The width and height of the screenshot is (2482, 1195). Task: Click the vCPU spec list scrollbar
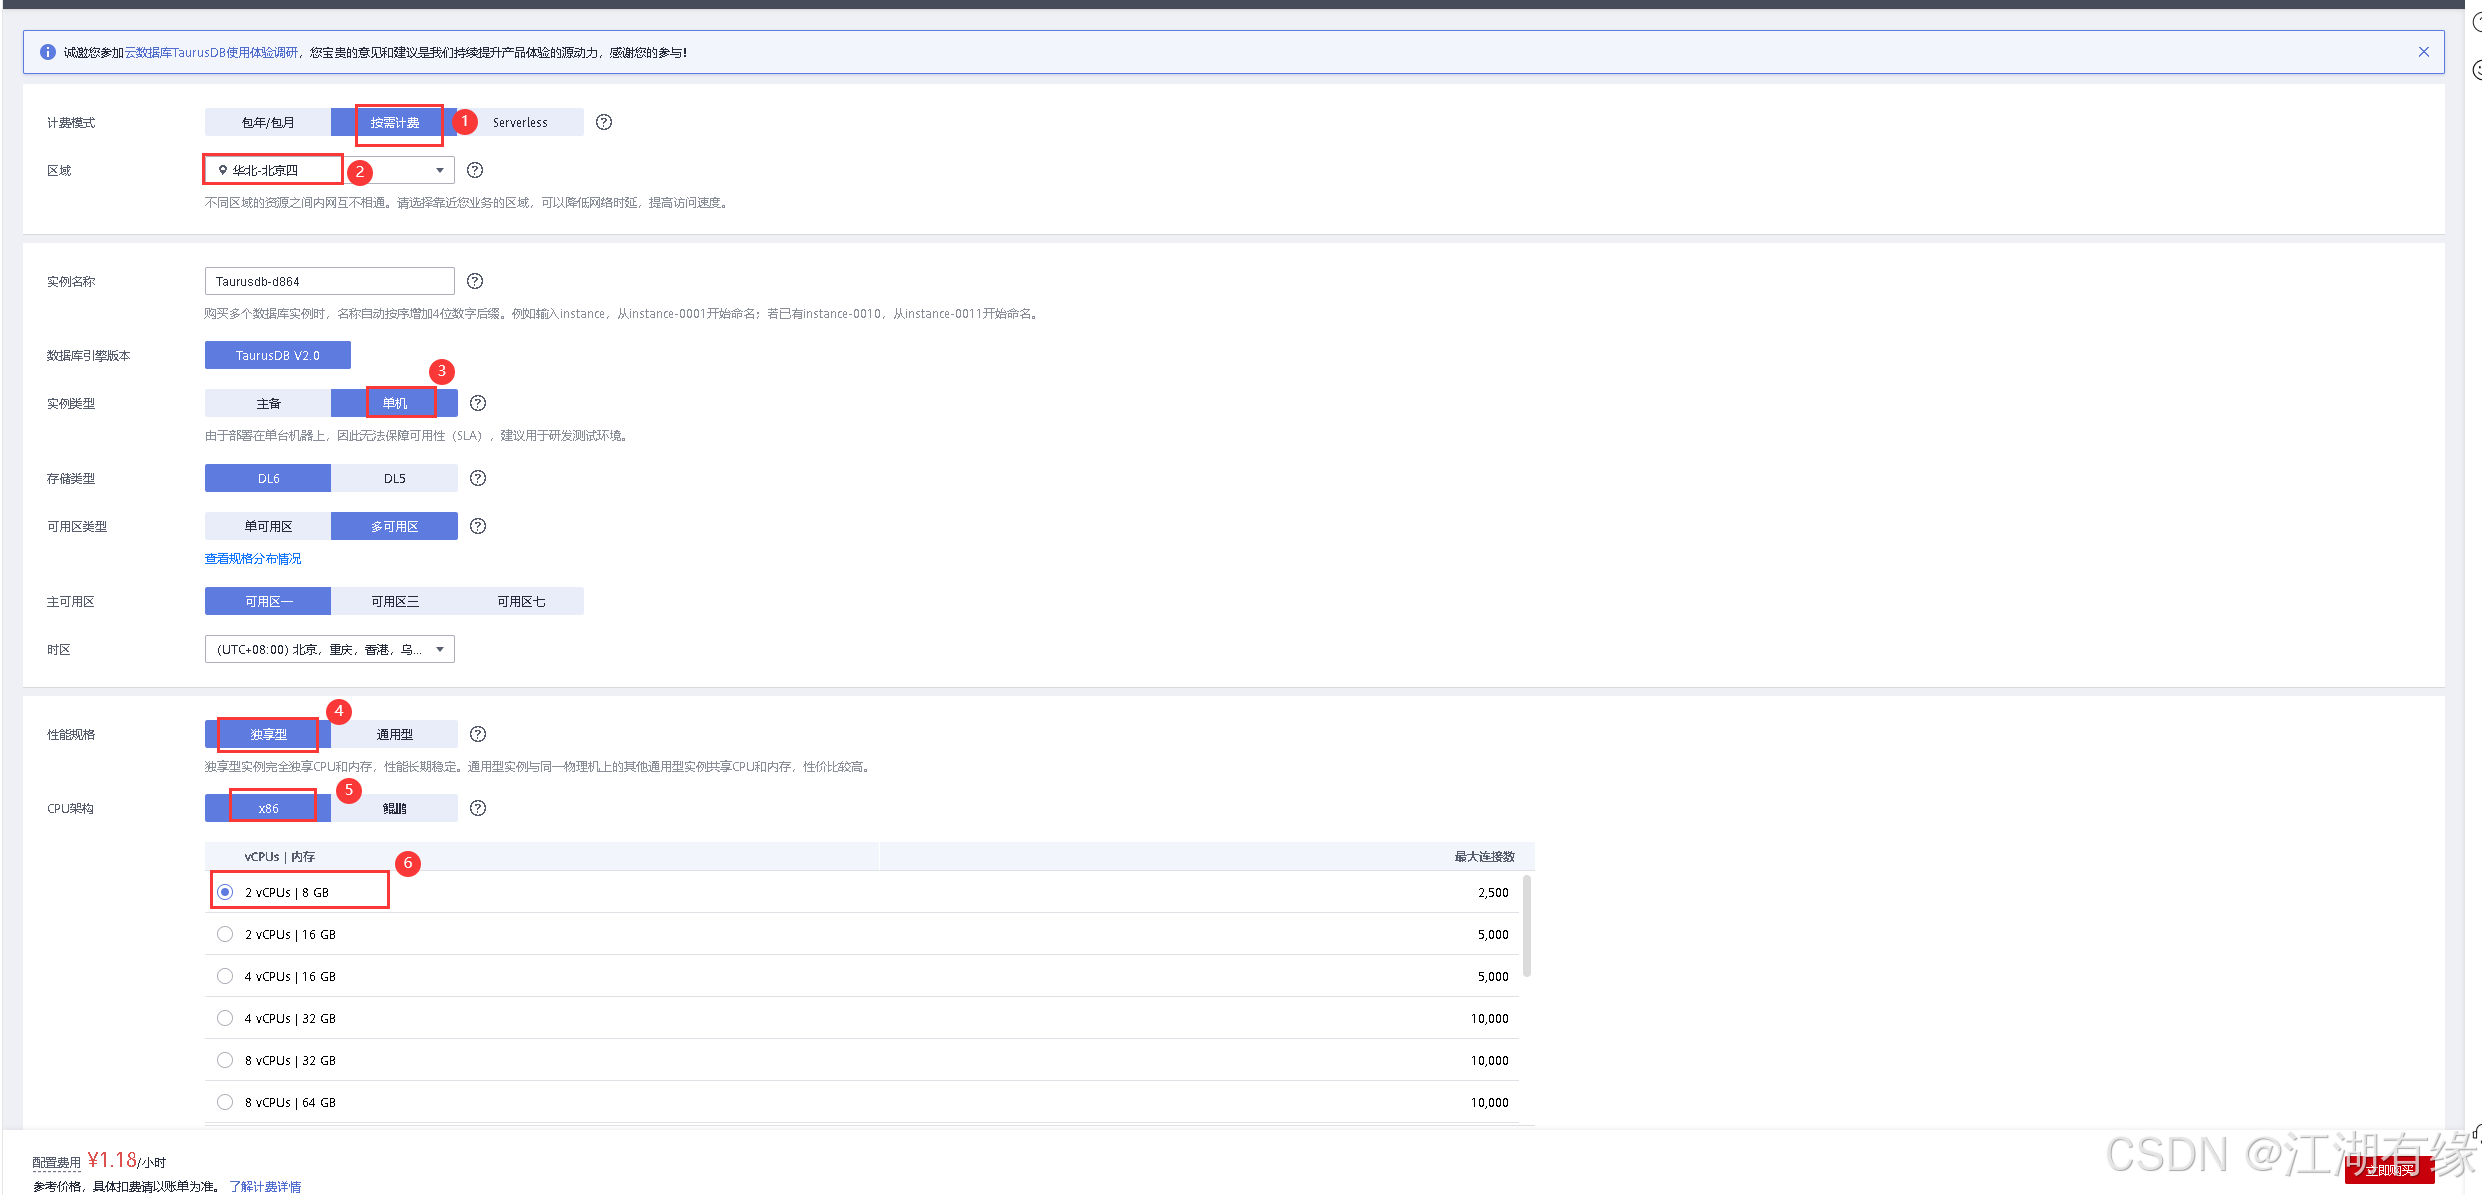coord(1526,925)
